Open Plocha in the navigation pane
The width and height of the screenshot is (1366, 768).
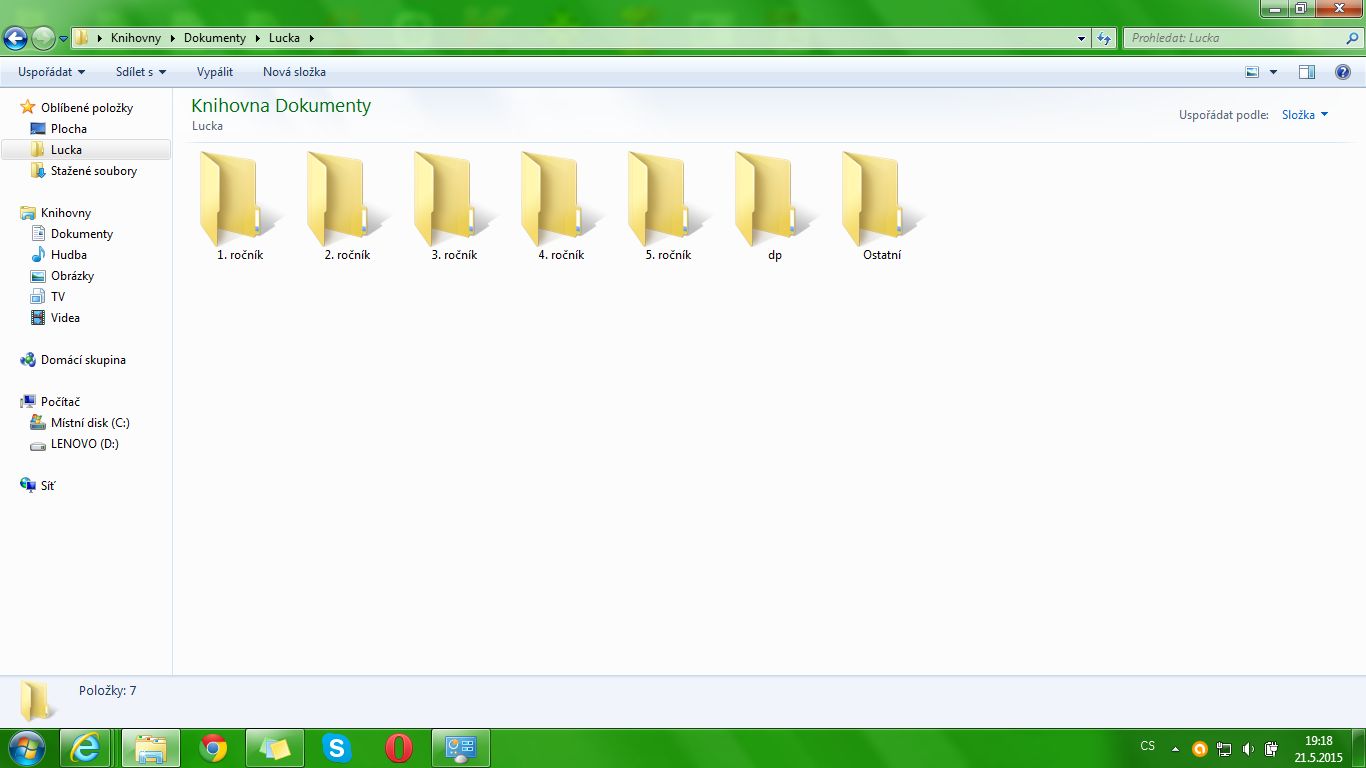click(x=69, y=128)
